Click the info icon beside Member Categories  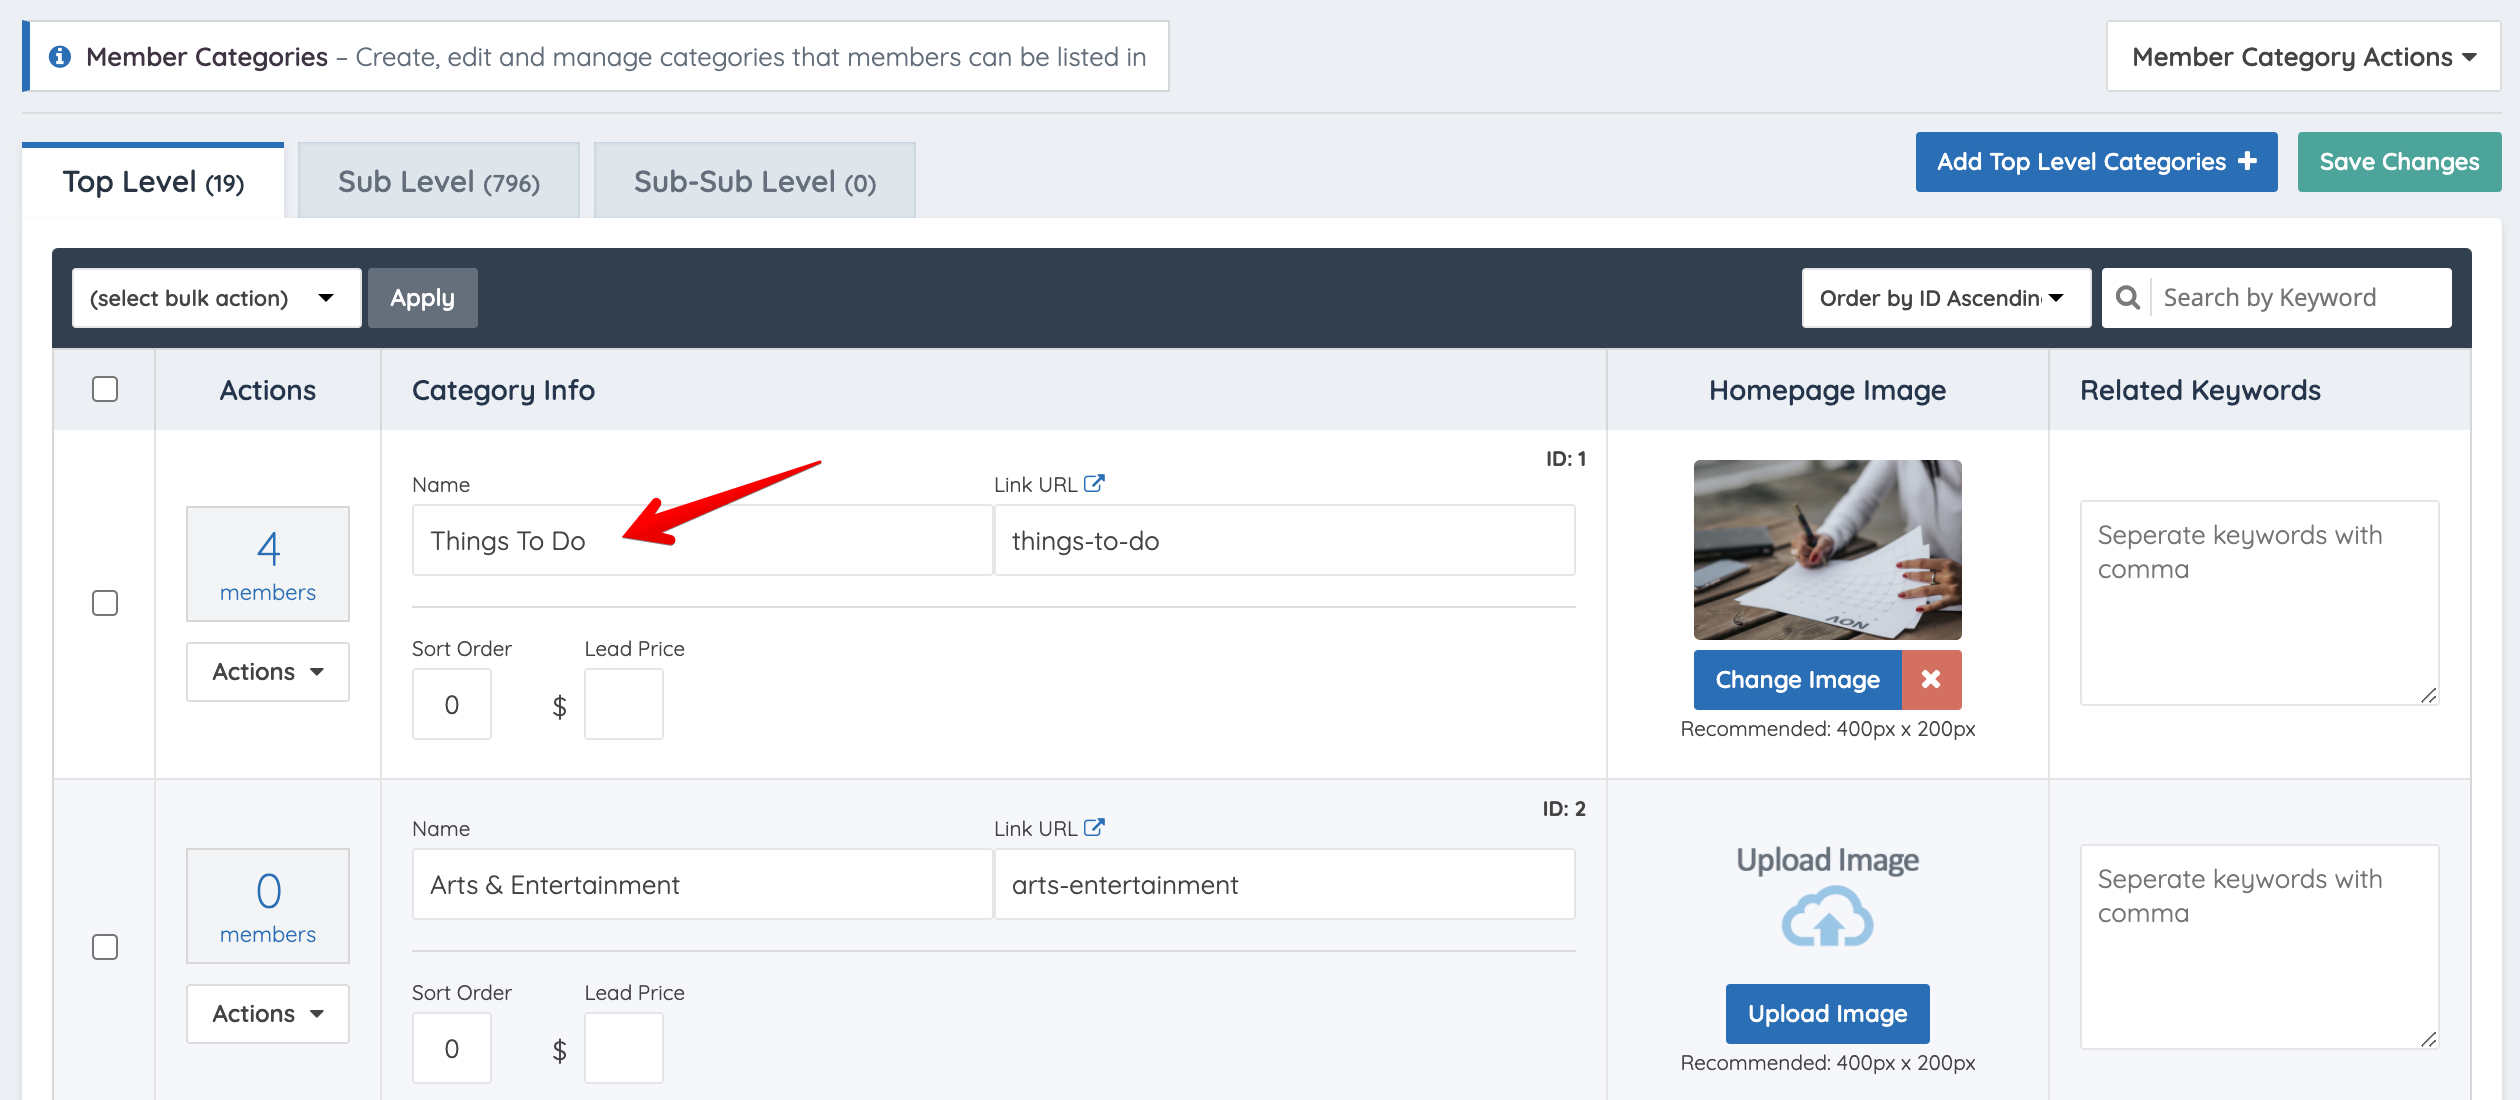60,57
